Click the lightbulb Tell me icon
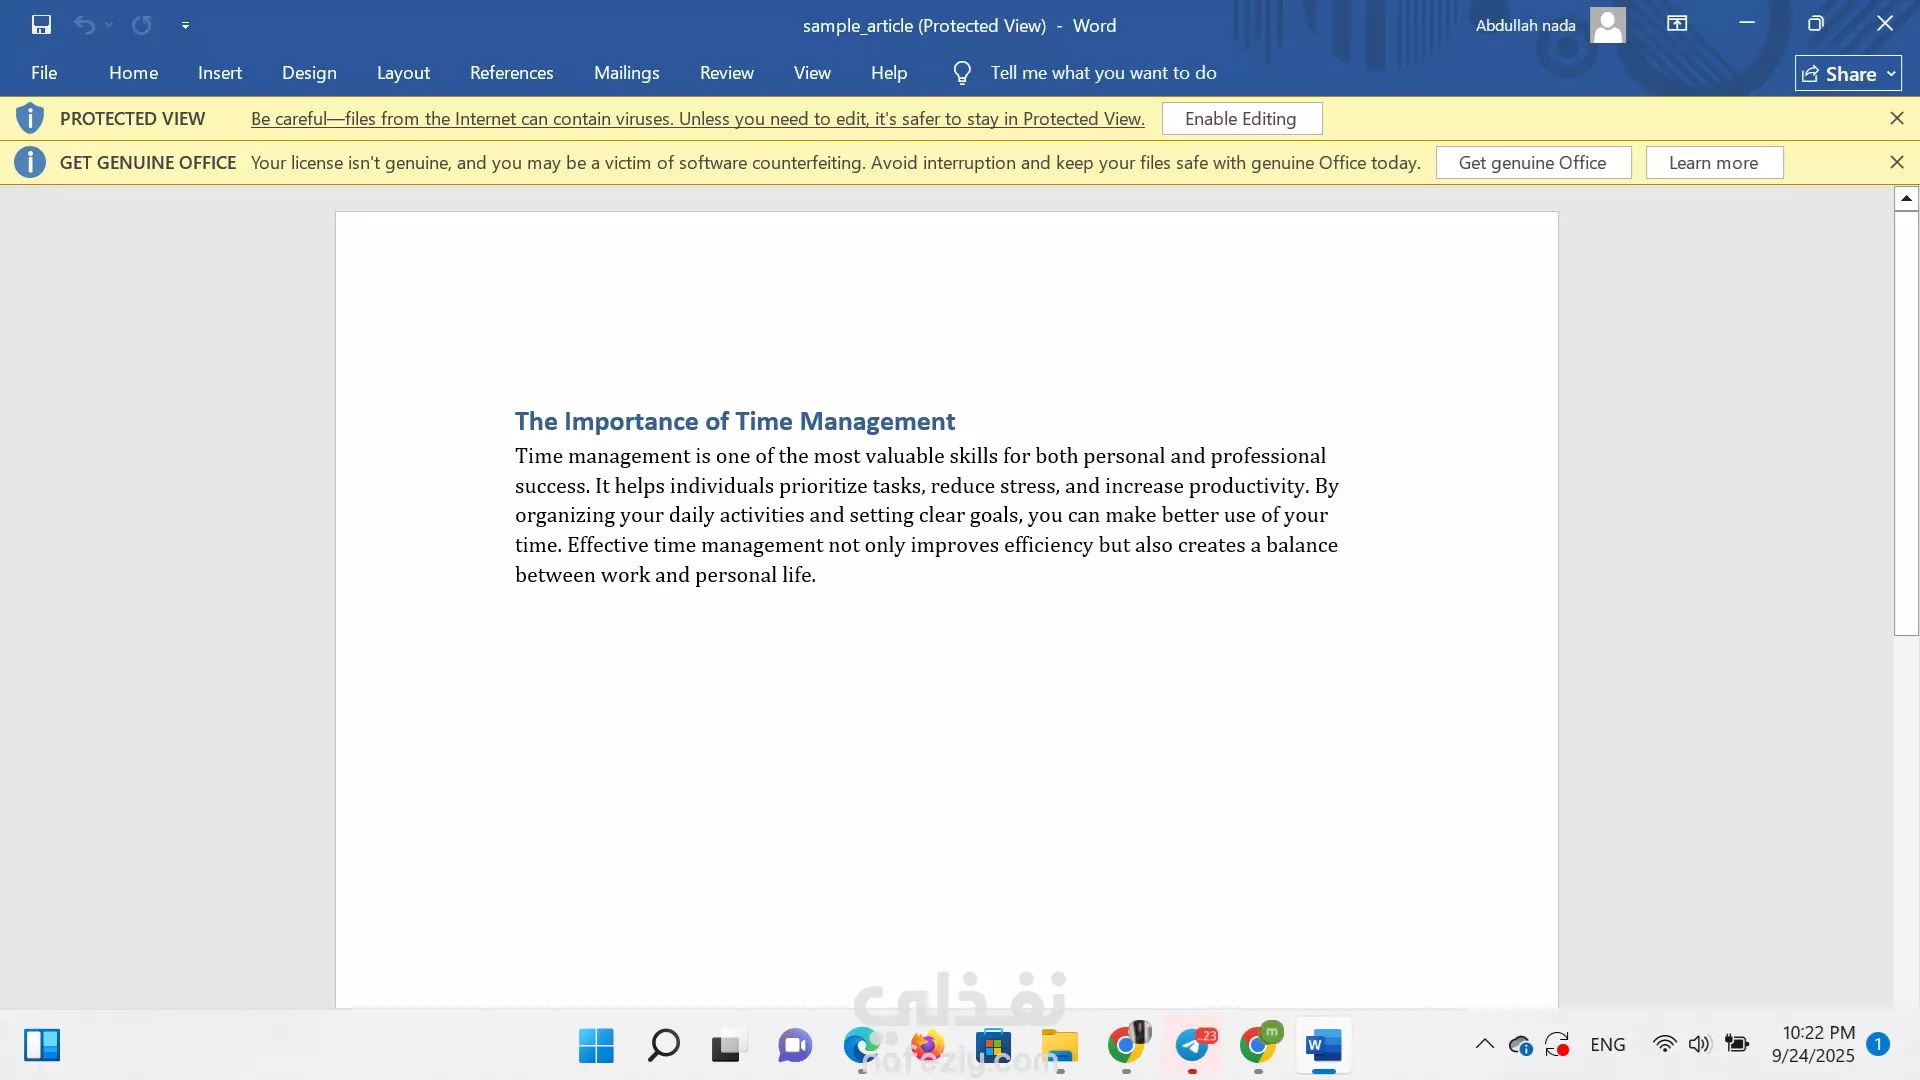Viewport: 1920px width, 1080px height. tap(962, 73)
